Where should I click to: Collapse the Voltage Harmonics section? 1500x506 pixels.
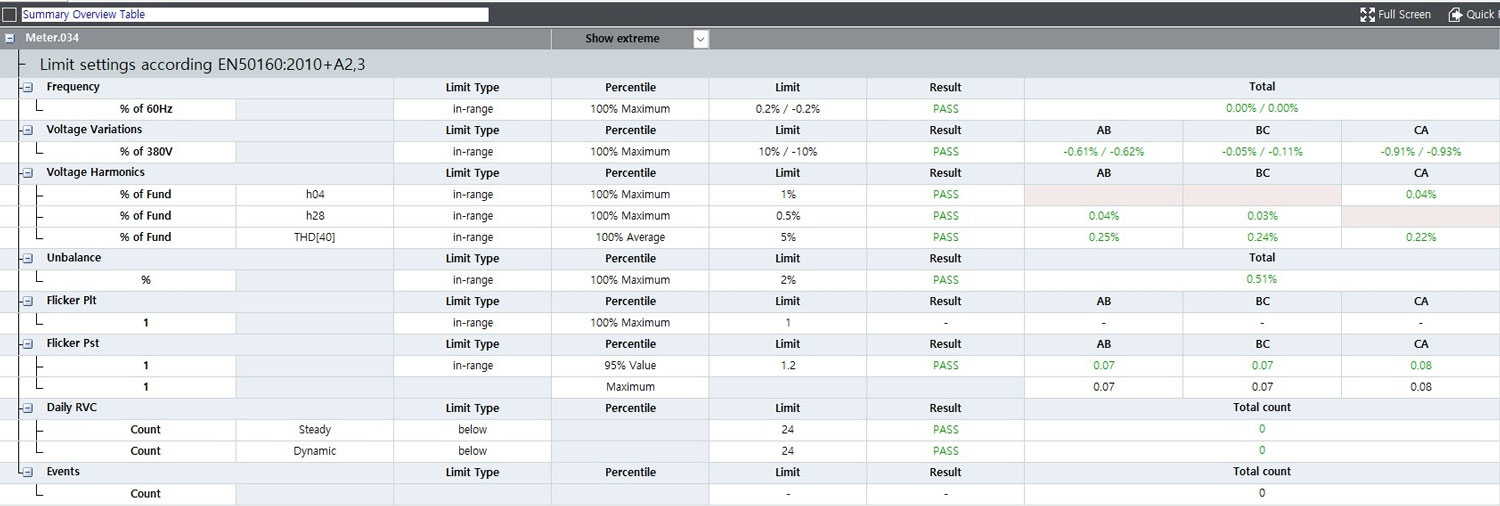point(28,173)
